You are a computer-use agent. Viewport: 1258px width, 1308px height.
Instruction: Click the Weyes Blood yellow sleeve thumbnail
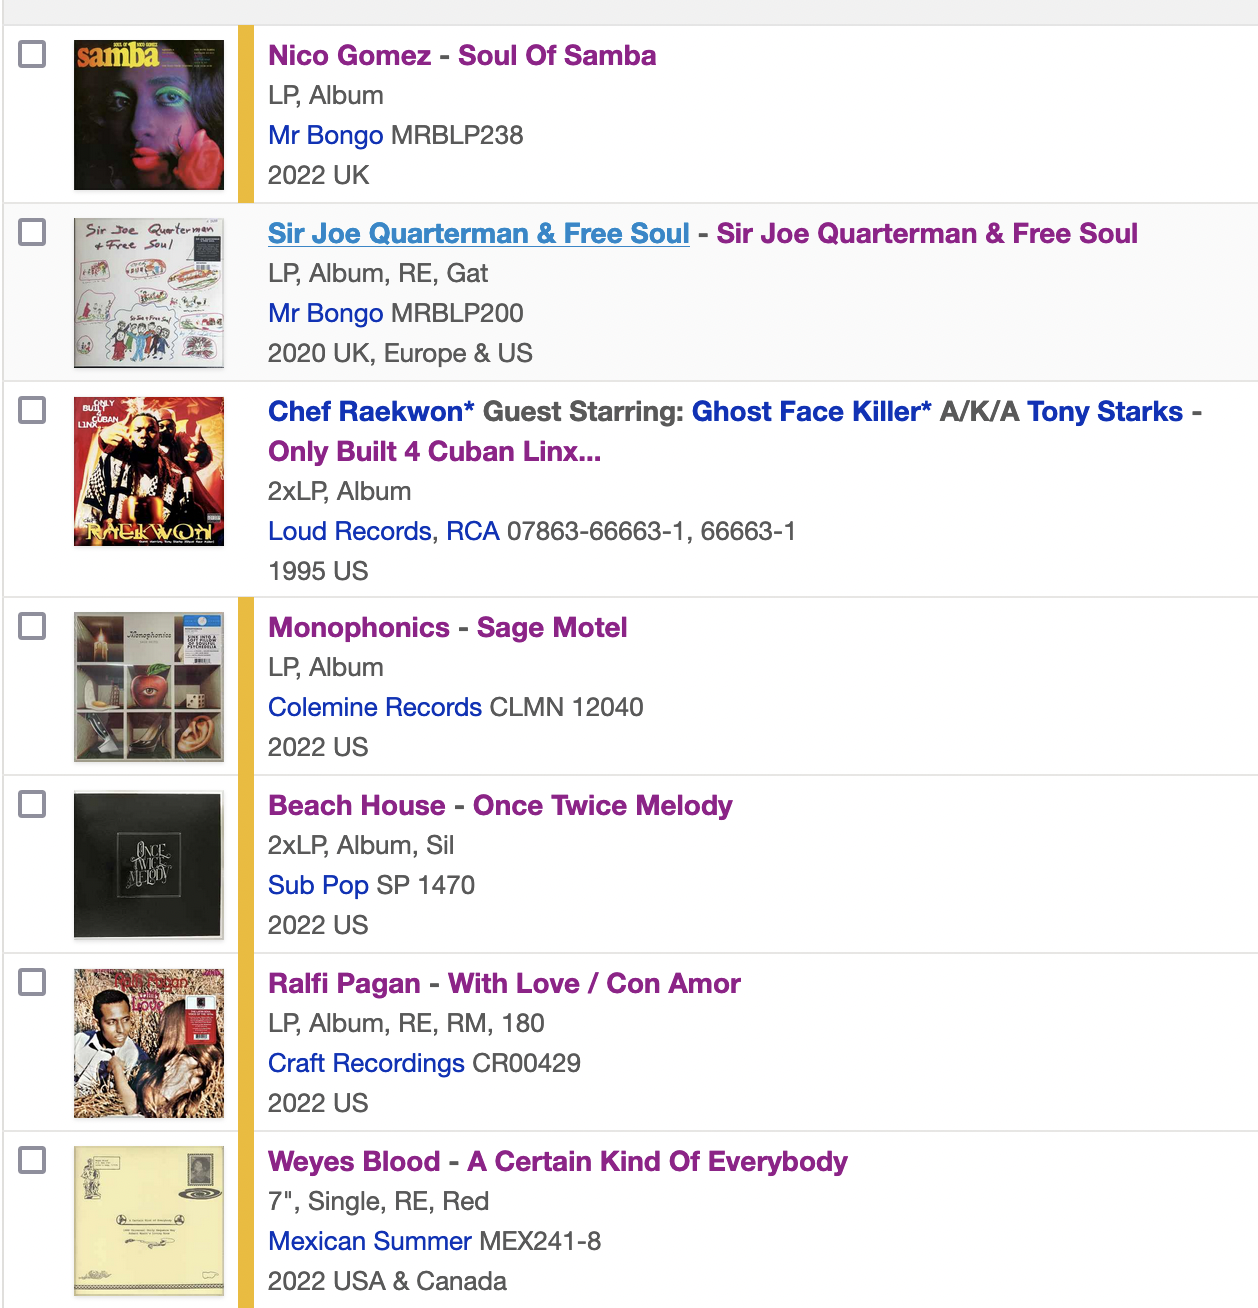click(149, 1221)
